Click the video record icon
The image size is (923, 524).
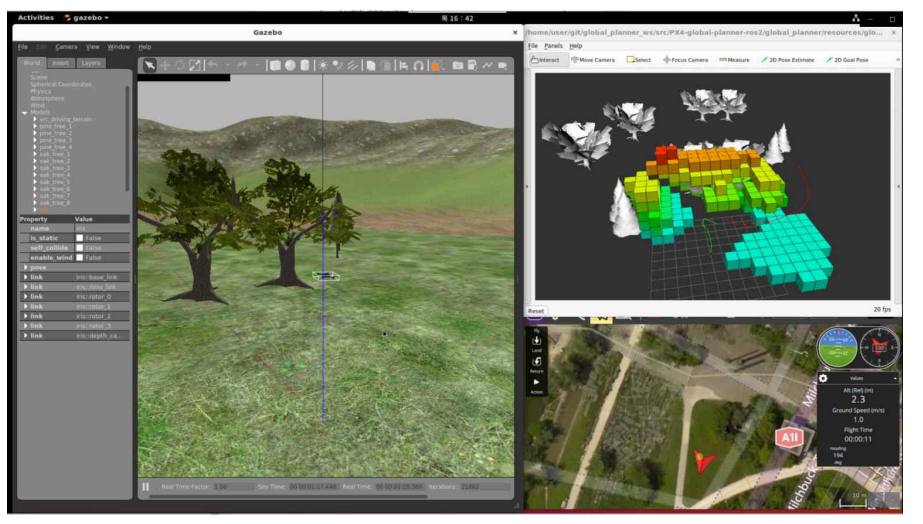pyautogui.click(x=502, y=65)
